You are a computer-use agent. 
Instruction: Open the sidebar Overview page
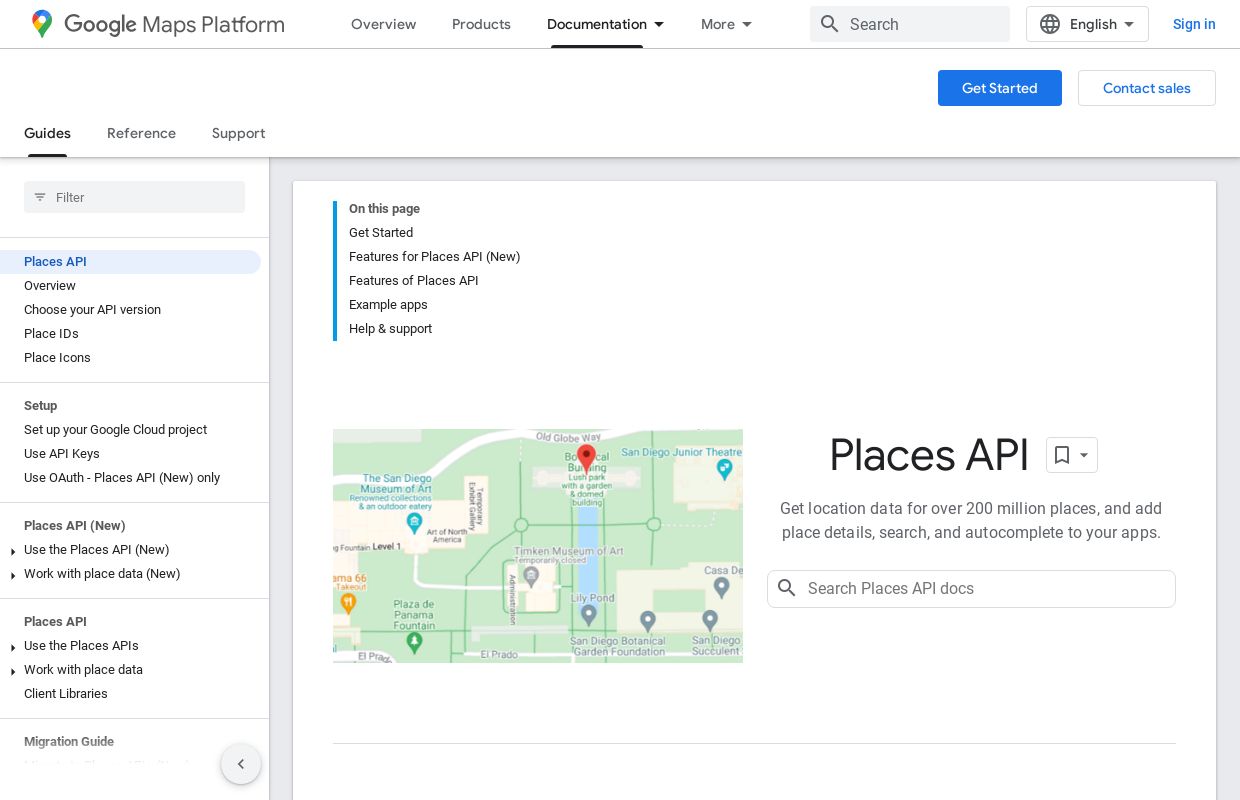(50, 286)
